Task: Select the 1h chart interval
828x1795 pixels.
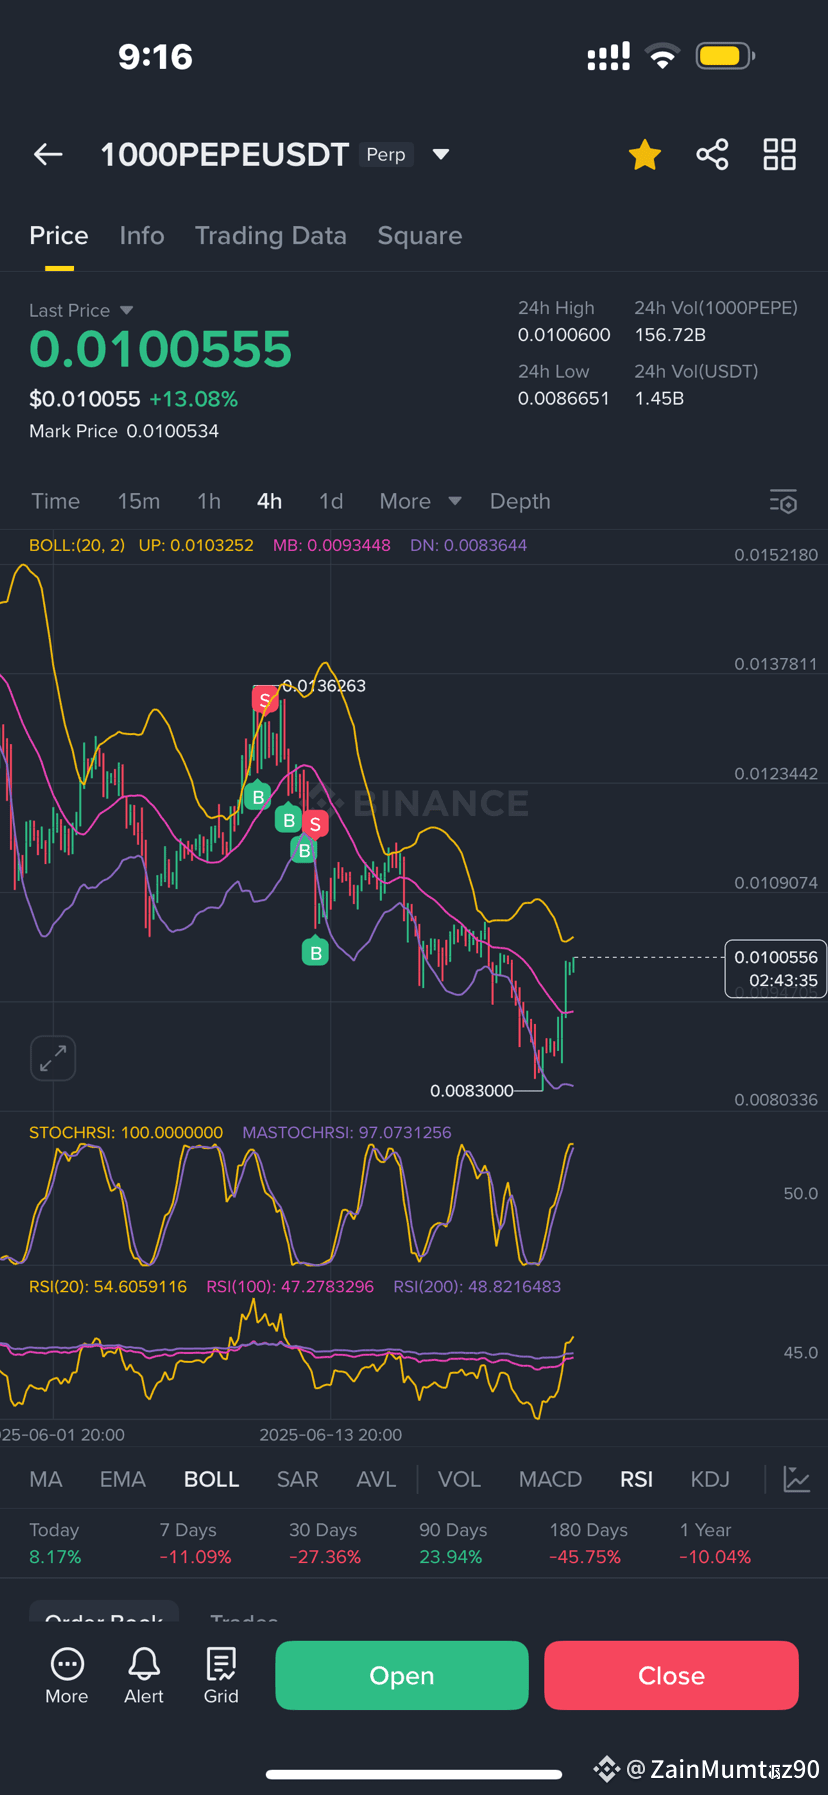Action: (209, 501)
